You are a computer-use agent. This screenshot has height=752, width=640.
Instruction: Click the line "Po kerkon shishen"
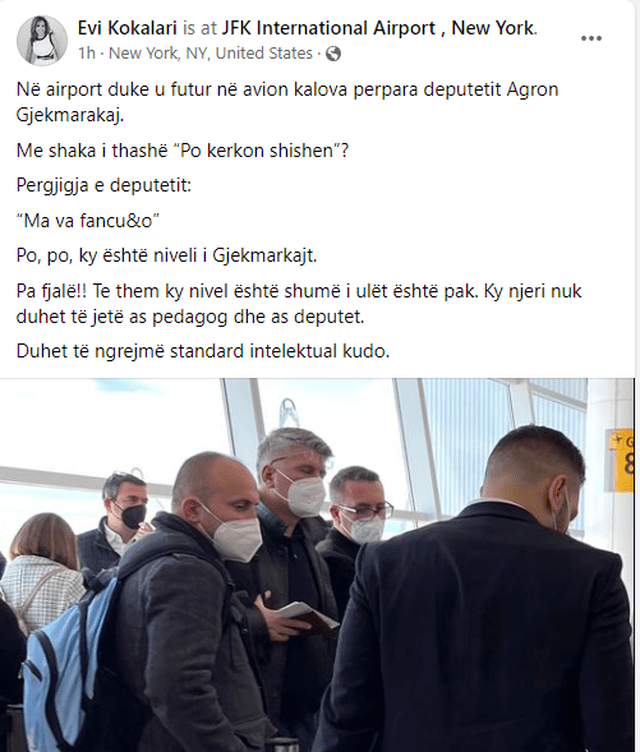point(182,151)
